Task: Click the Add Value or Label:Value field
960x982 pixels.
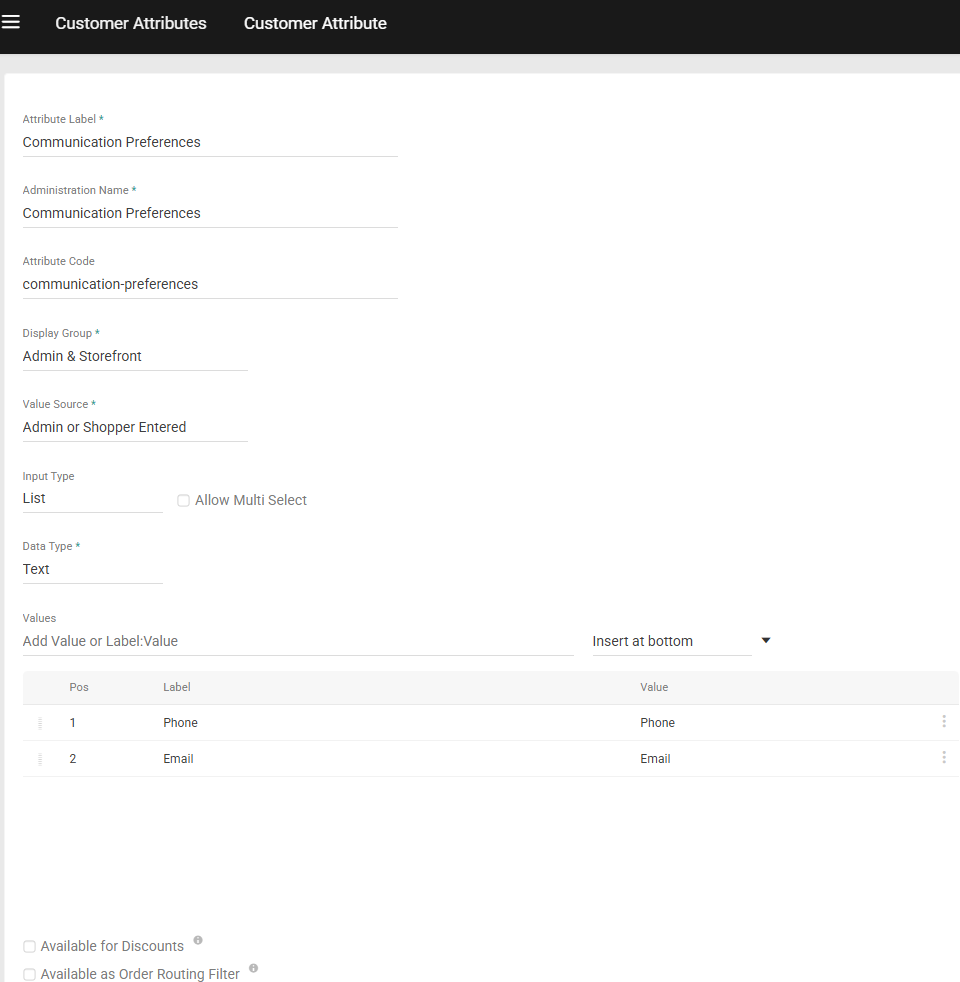Action: [x=297, y=641]
